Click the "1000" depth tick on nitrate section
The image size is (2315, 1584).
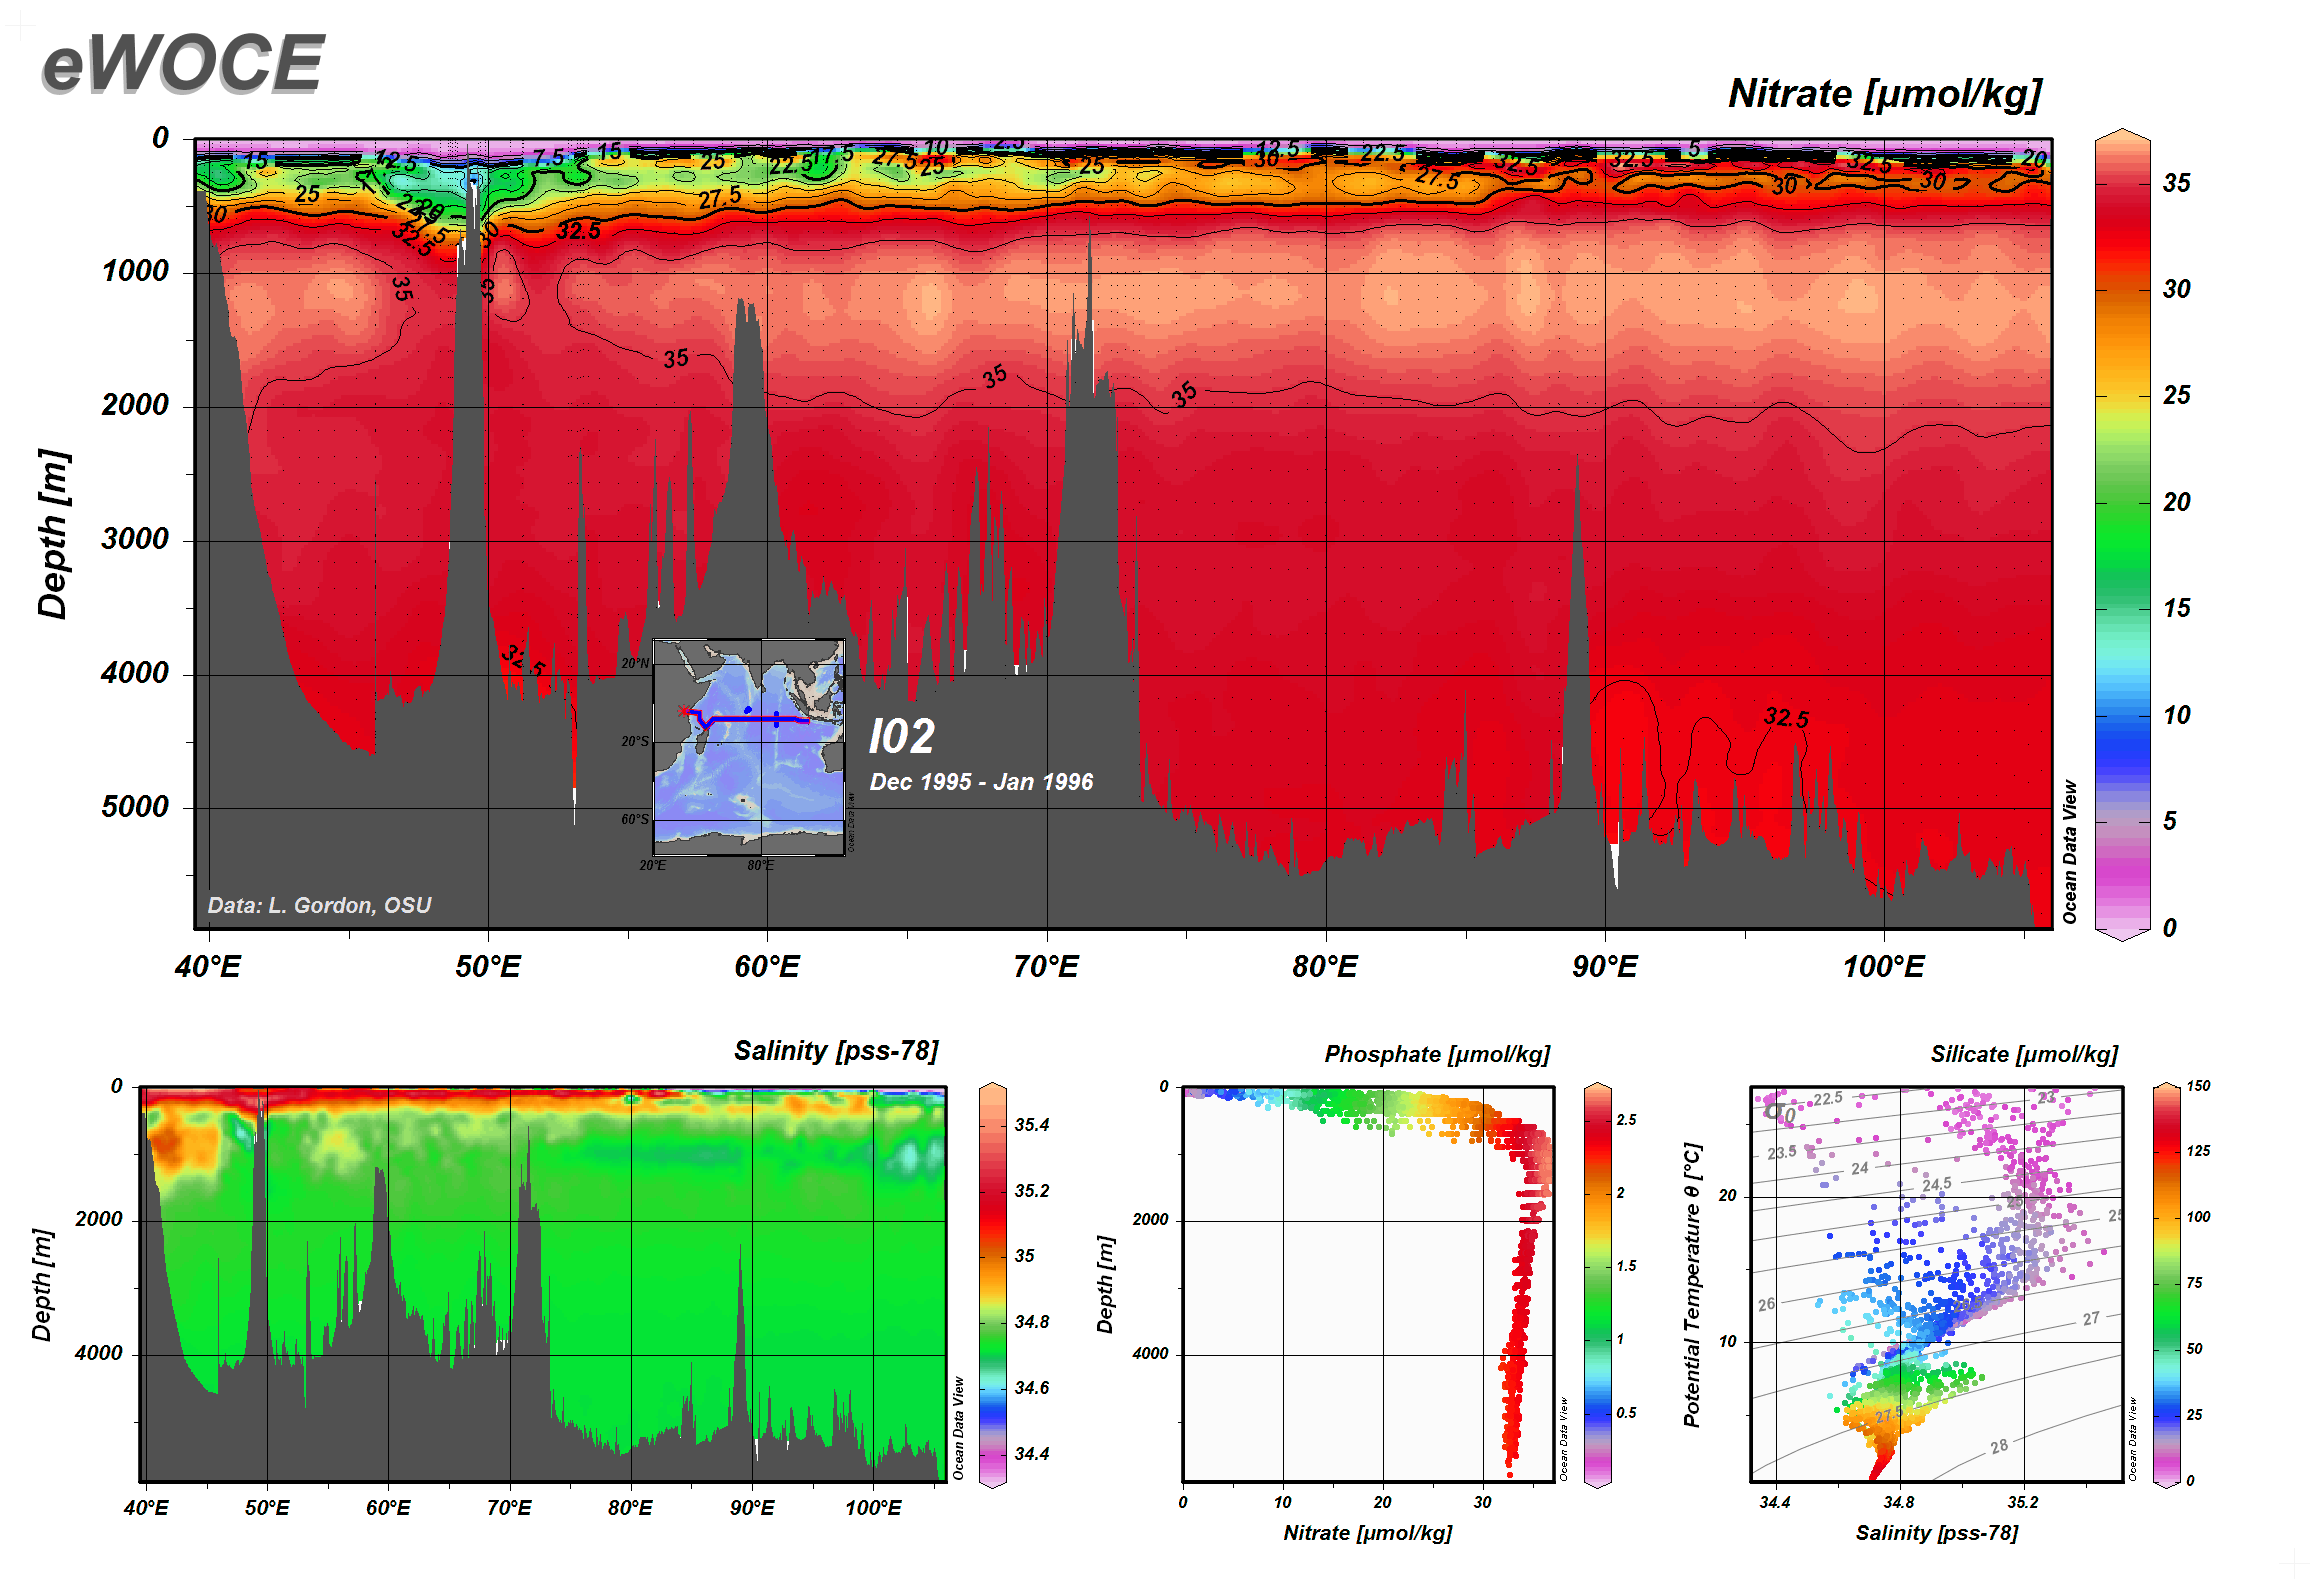[135, 271]
